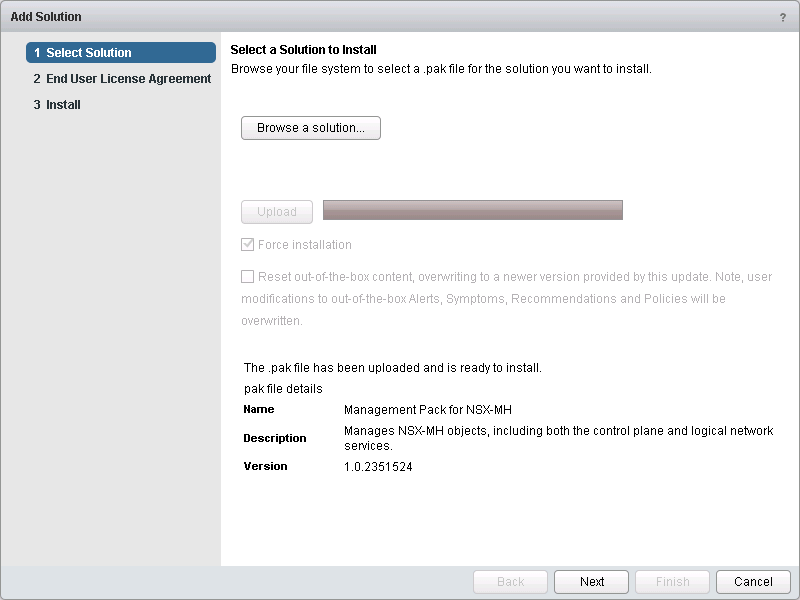Enable the Reset out-of-the-box content checkbox
This screenshot has width=800, height=600.
(x=247, y=277)
